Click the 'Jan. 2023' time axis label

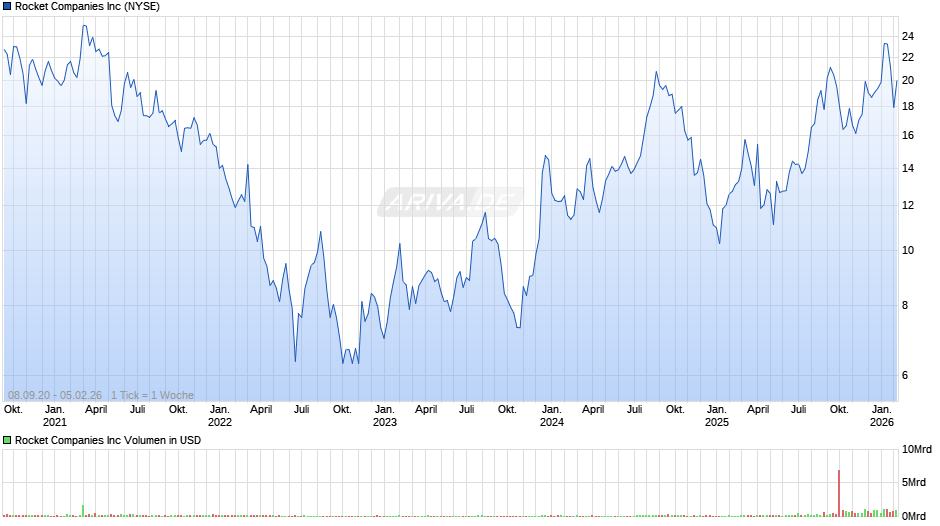pyautogui.click(x=384, y=416)
